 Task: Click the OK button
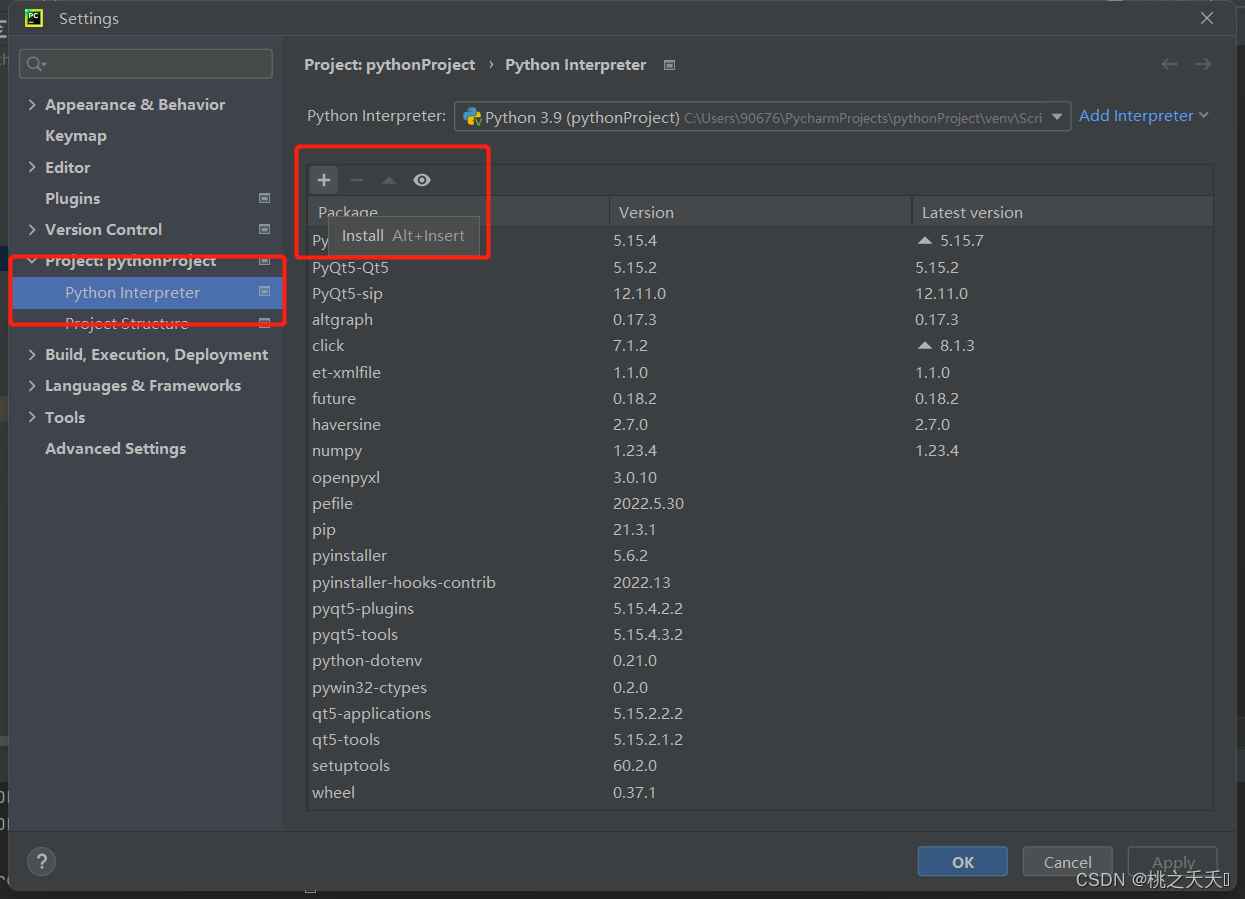pos(963,862)
